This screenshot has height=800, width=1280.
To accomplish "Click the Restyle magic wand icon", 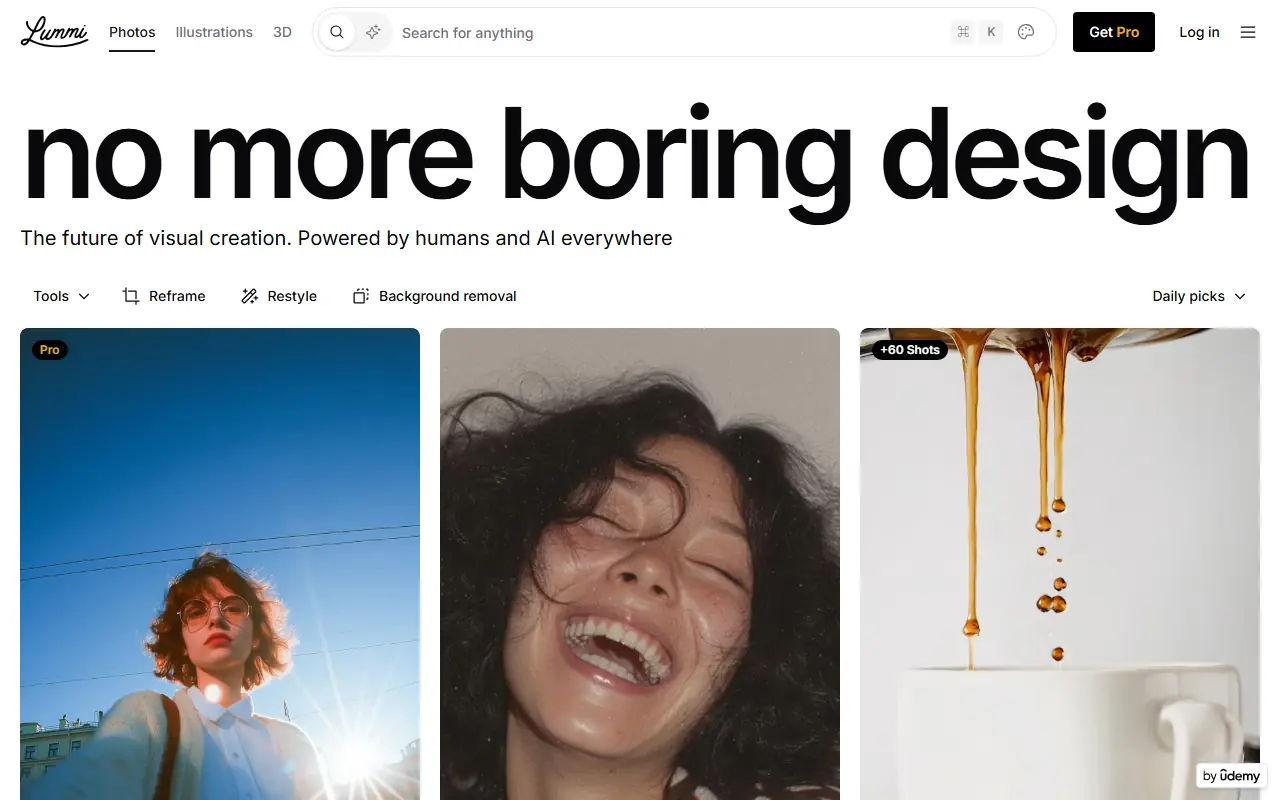I will [x=250, y=296].
